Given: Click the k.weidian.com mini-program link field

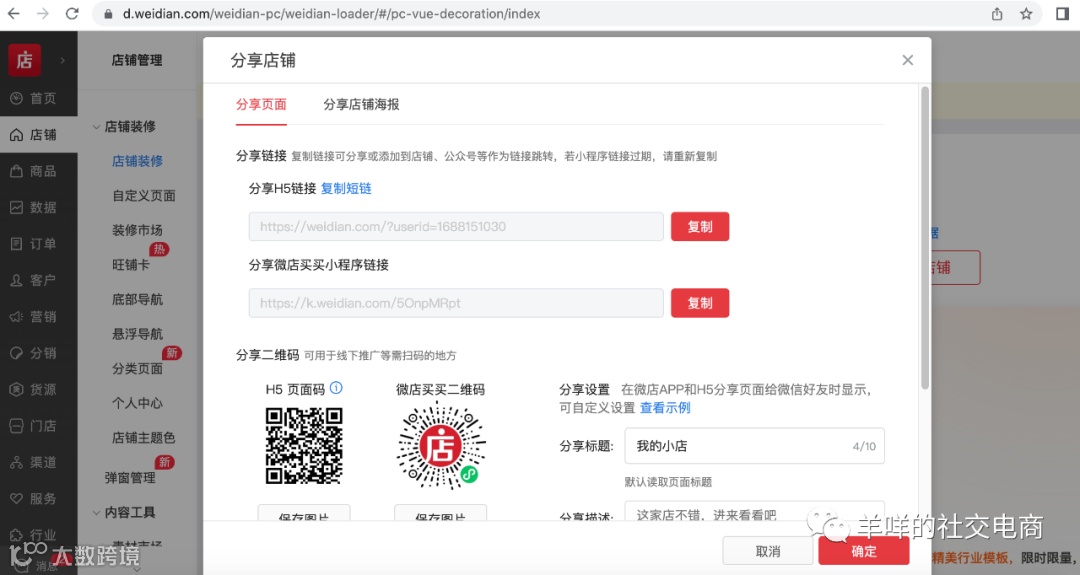Looking at the screenshot, I should pos(456,303).
